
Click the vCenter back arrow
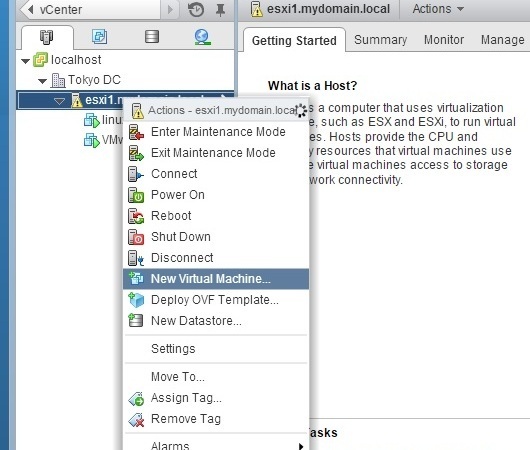(31, 9)
